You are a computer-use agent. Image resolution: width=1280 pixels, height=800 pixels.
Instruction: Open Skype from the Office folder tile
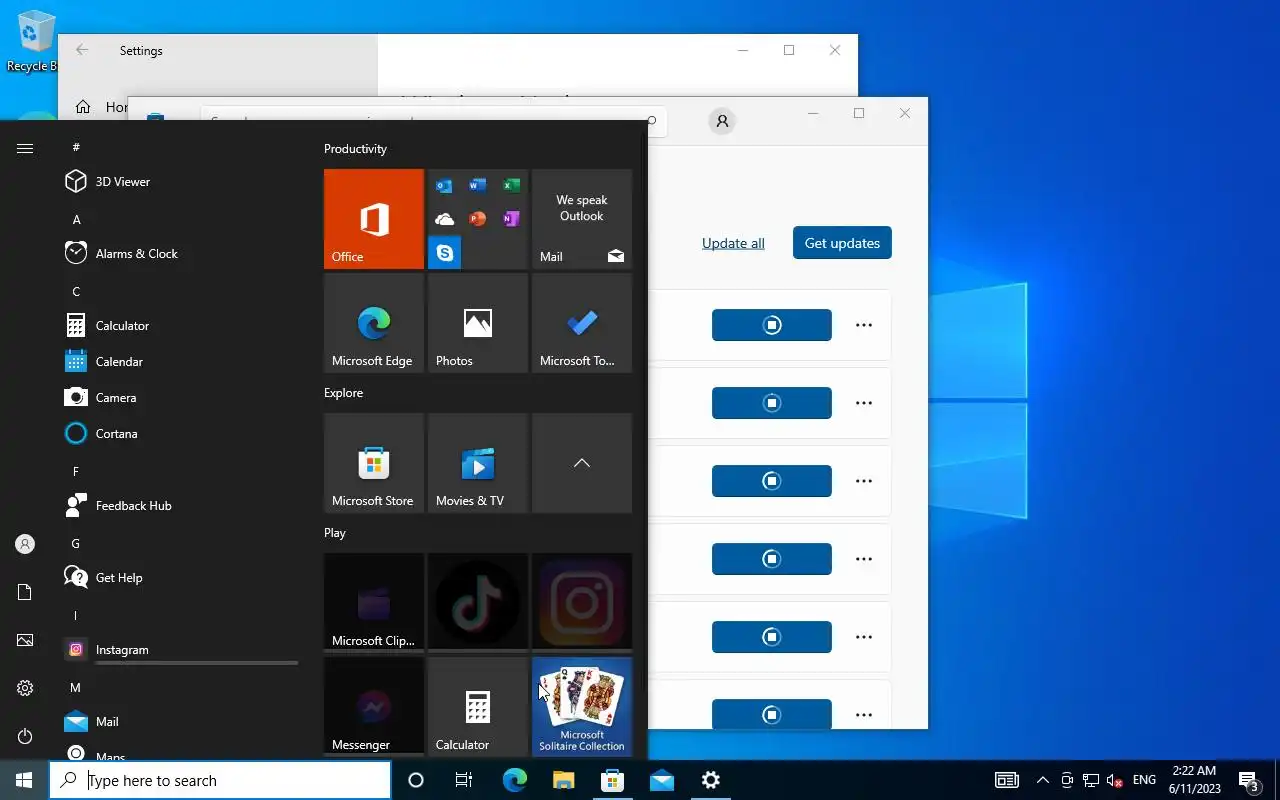445,253
